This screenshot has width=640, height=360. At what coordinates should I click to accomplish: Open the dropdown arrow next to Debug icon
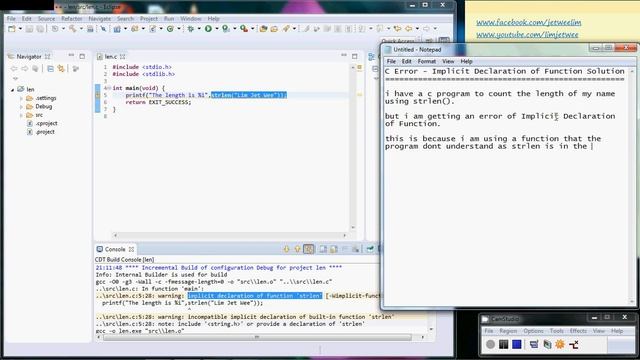pyautogui.click(x=199, y=29)
